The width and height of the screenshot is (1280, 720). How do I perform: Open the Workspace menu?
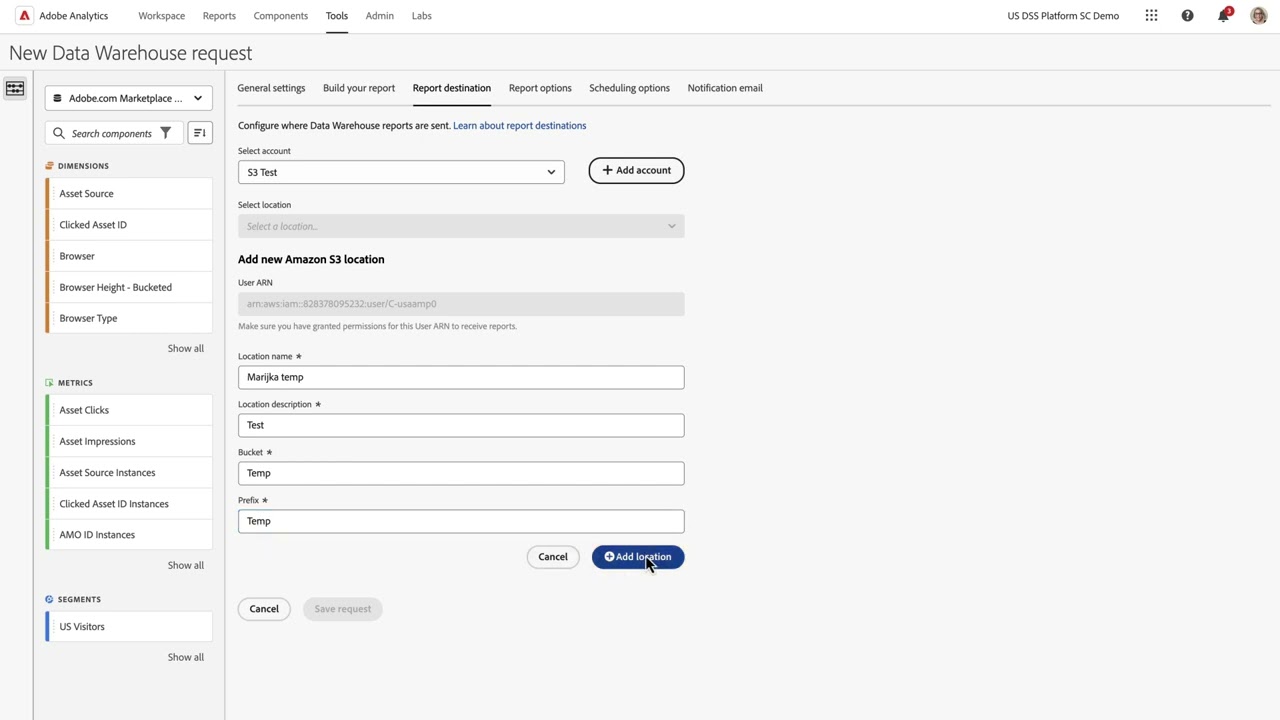(x=161, y=16)
